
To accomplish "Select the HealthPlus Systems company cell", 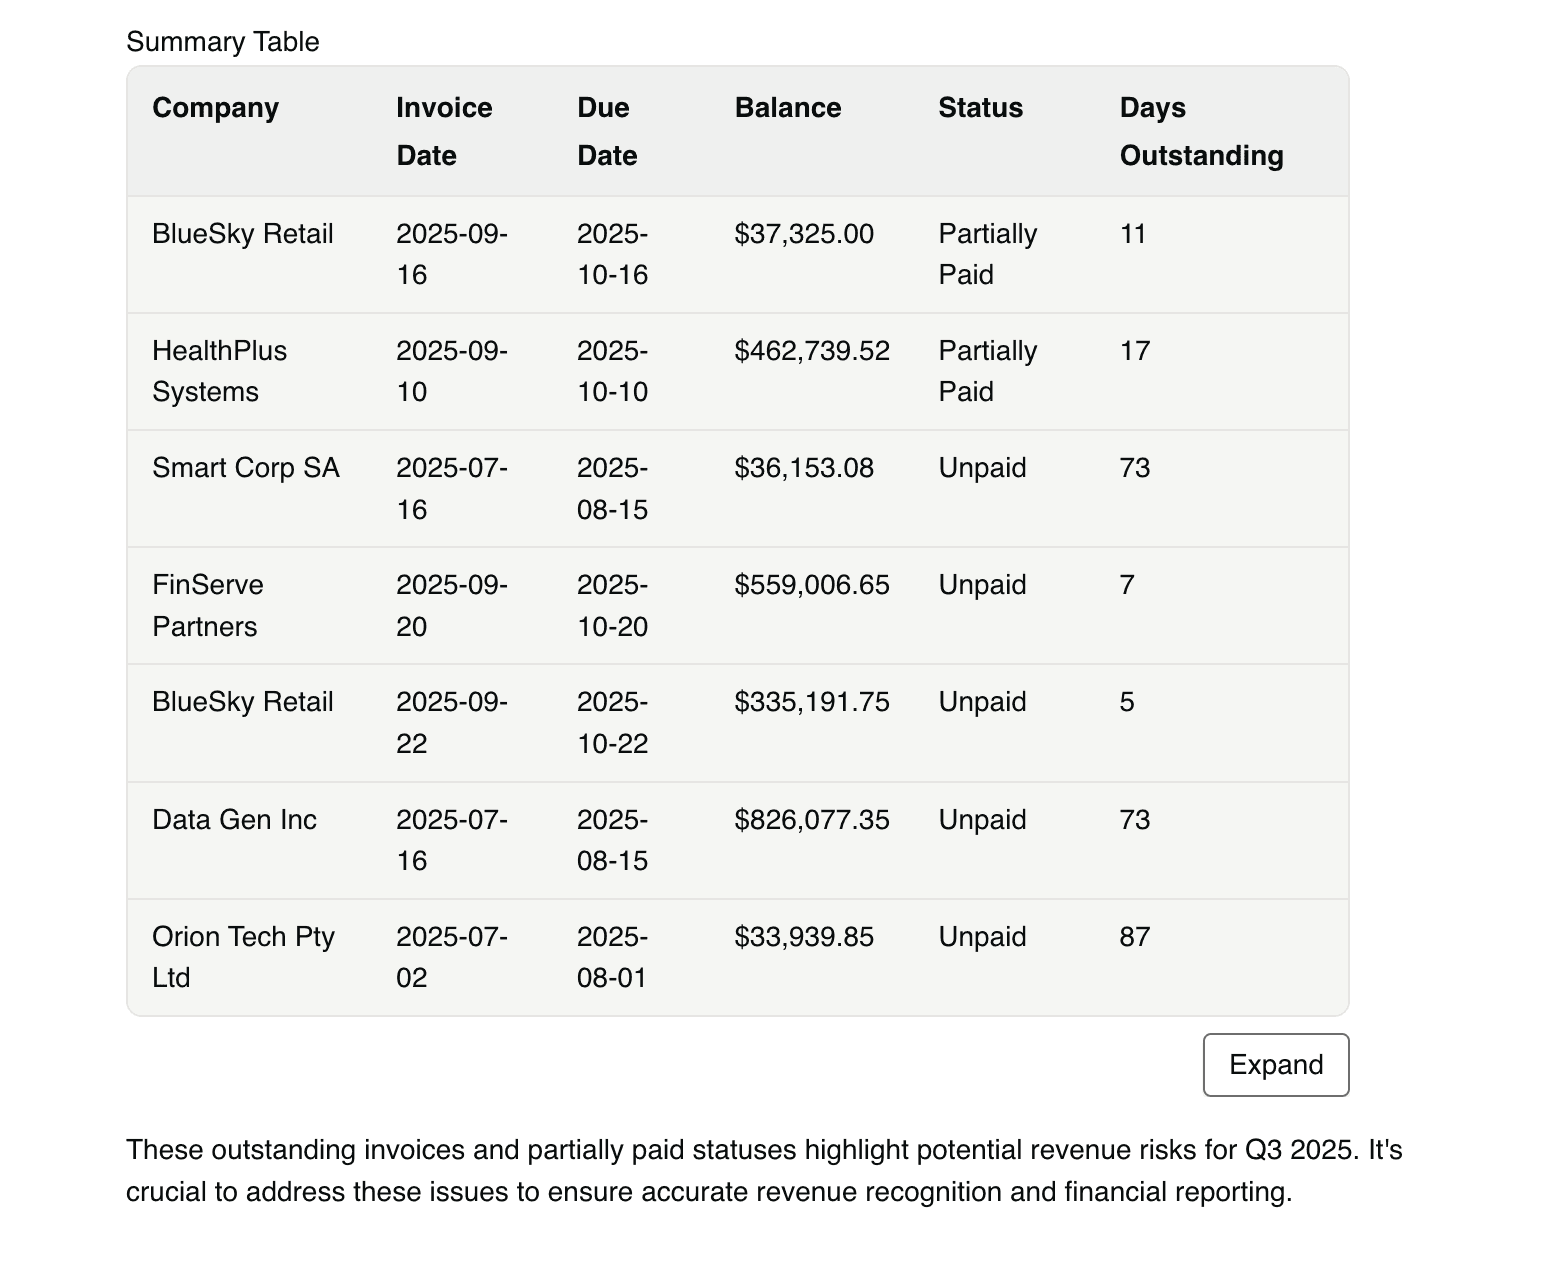I will pos(219,371).
